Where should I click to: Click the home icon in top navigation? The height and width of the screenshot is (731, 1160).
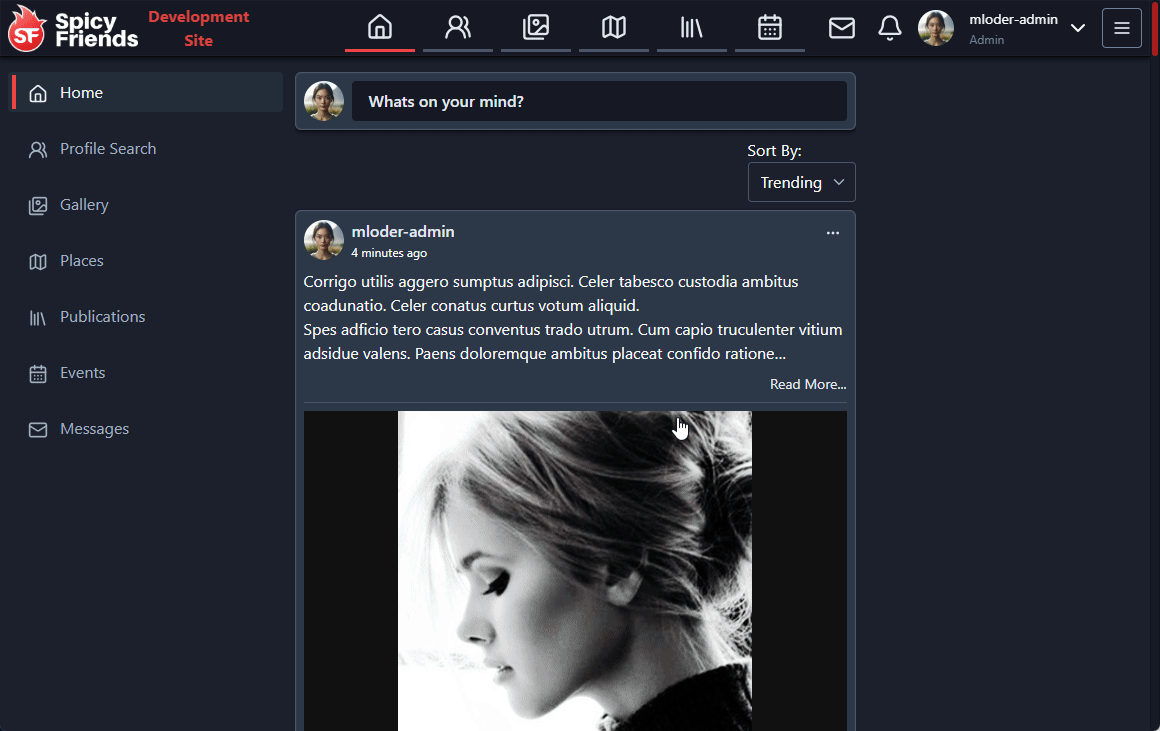click(x=380, y=27)
